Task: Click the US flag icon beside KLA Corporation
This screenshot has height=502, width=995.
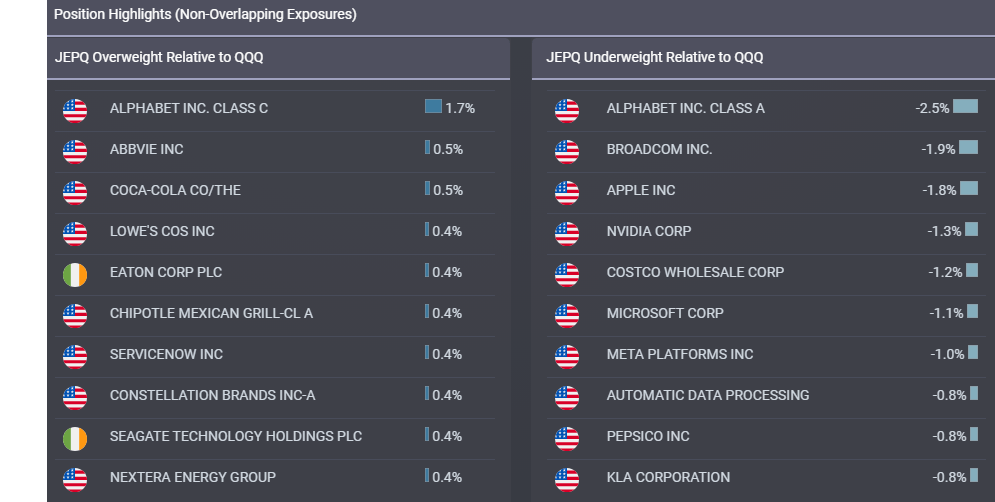Action: coord(567,480)
